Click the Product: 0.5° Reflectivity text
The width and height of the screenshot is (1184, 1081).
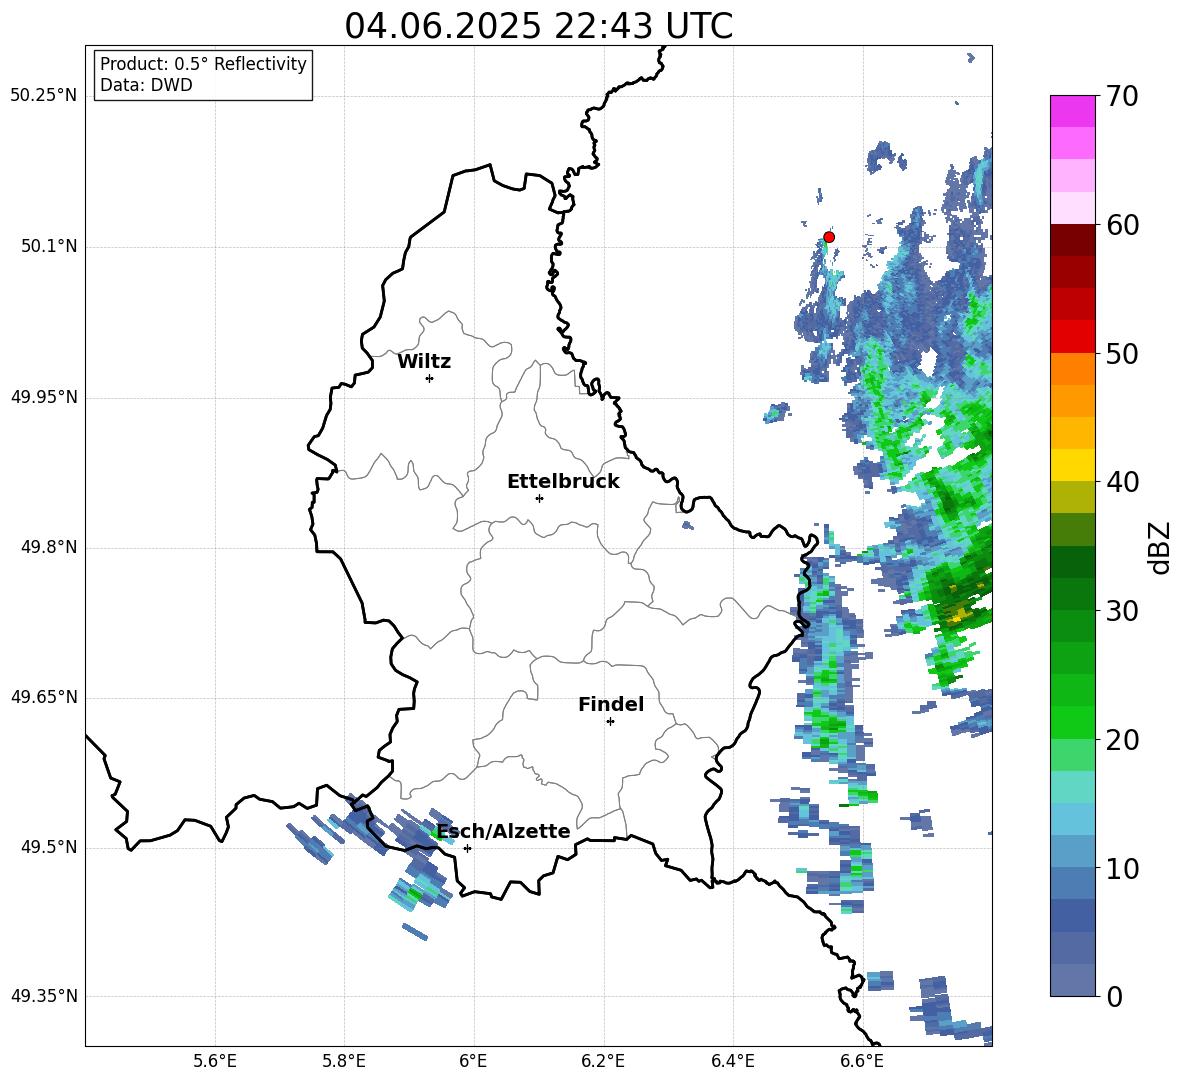(x=203, y=63)
